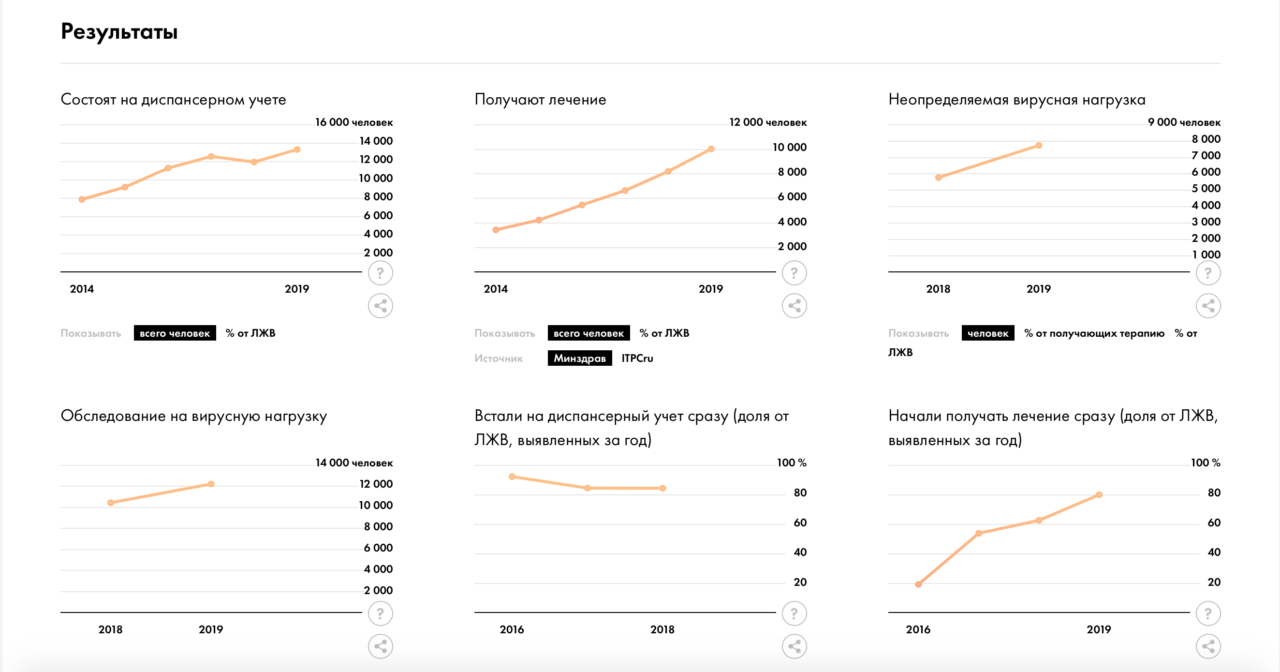The height and width of the screenshot is (672, 1280).
Task: Share the «Обследование на вирусную нагрузку» chart
Action: pyautogui.click(x=380, y=646)
